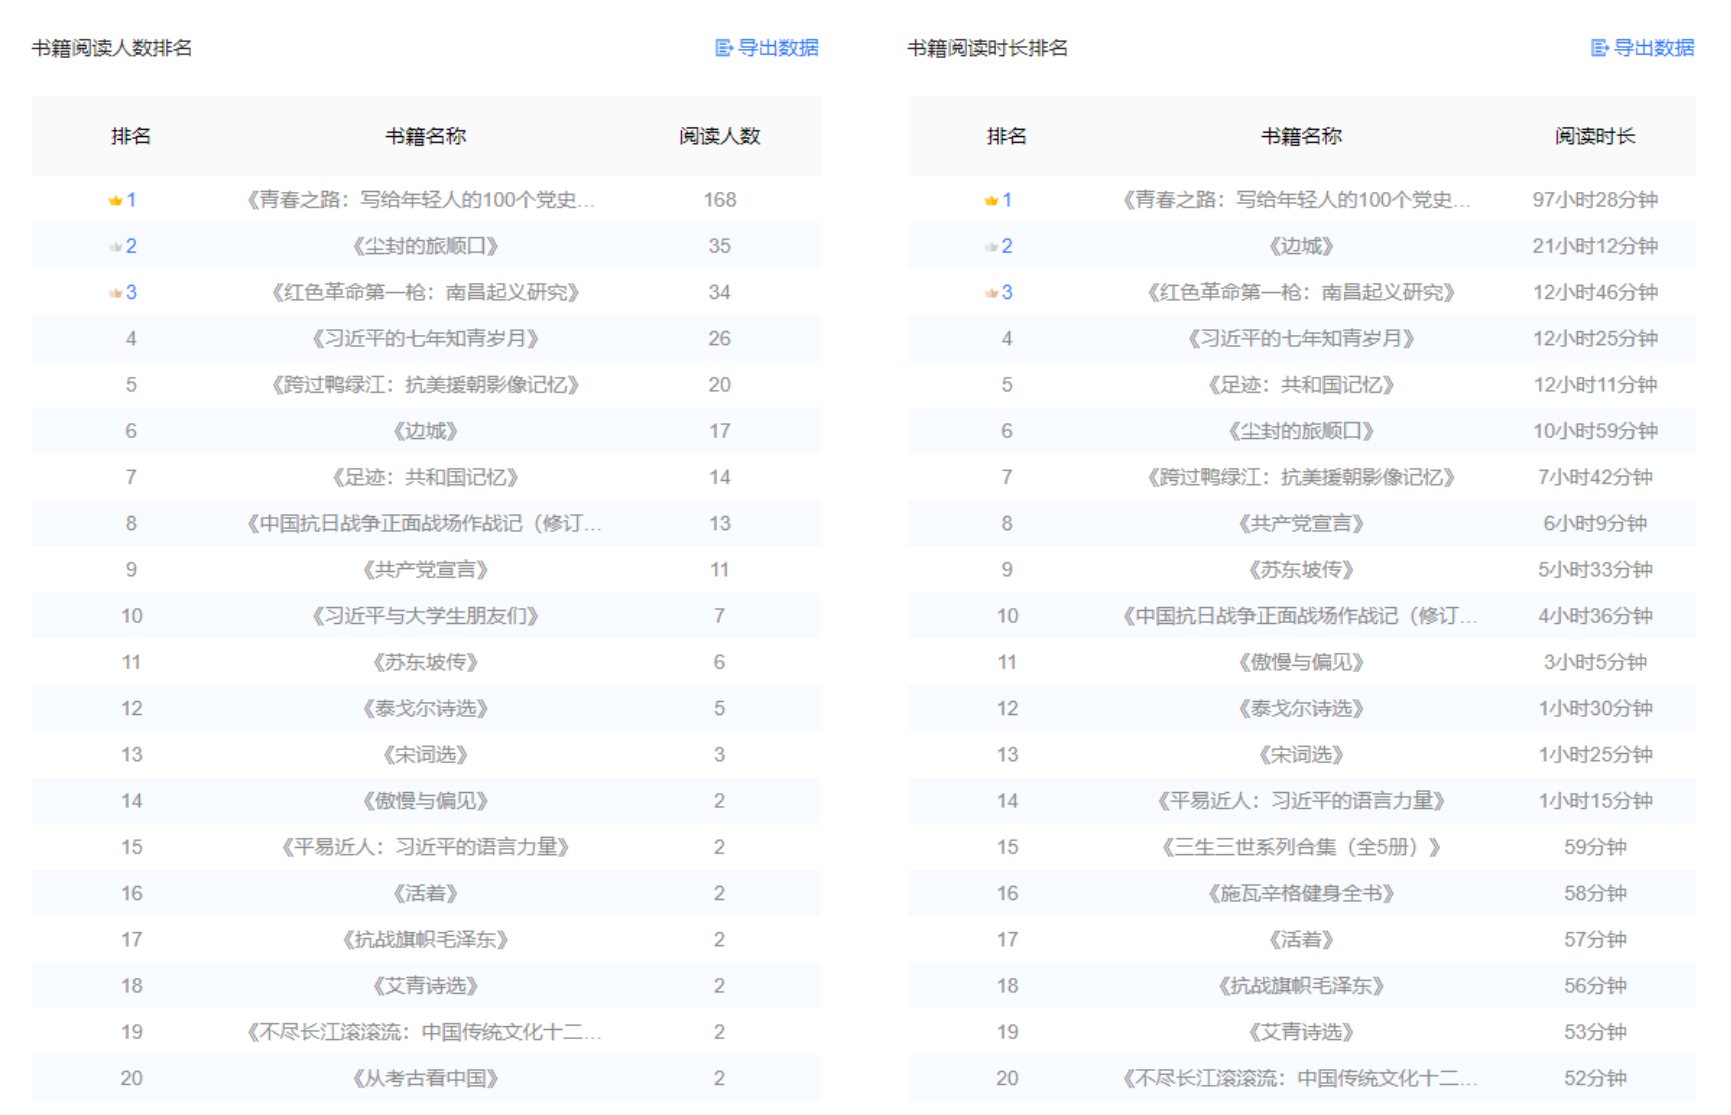Click bronze crown icon in reader count table
Image resolution: width=1731 pixels, height=1115 pixels.
pyautogui.click(x=115, y=293)
